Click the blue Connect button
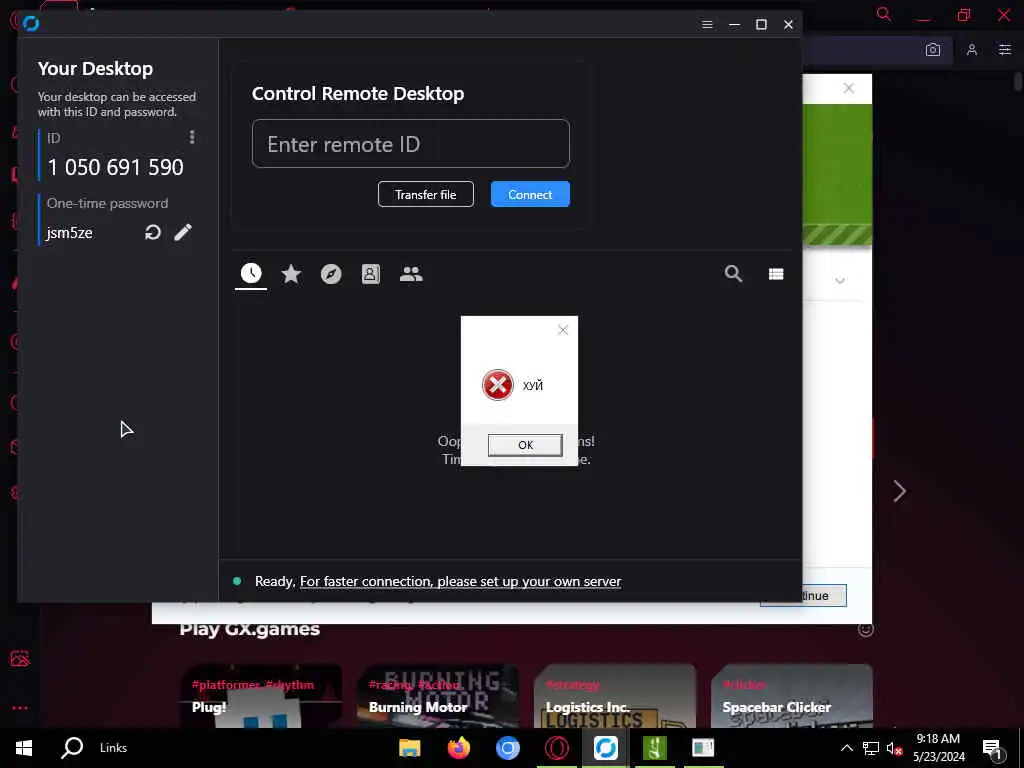Screen dimensions: 1024x768 (x=530, y=194)
